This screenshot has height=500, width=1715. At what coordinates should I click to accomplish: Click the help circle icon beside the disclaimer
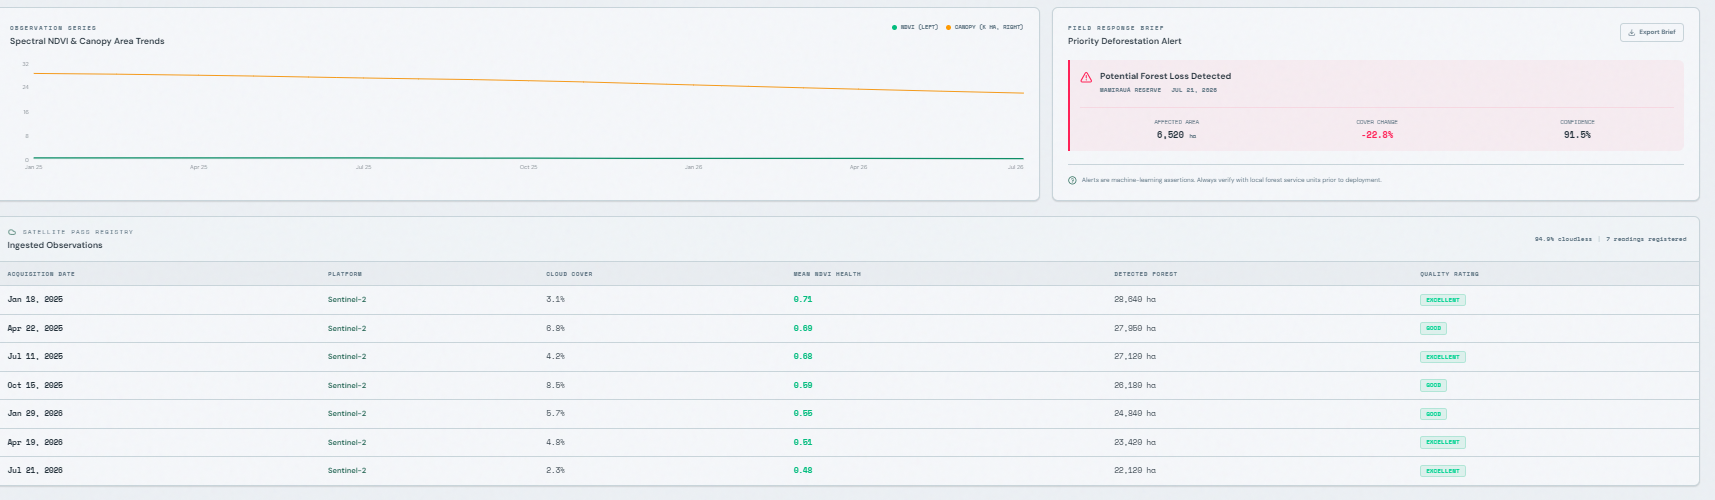tap(1073, 180)
